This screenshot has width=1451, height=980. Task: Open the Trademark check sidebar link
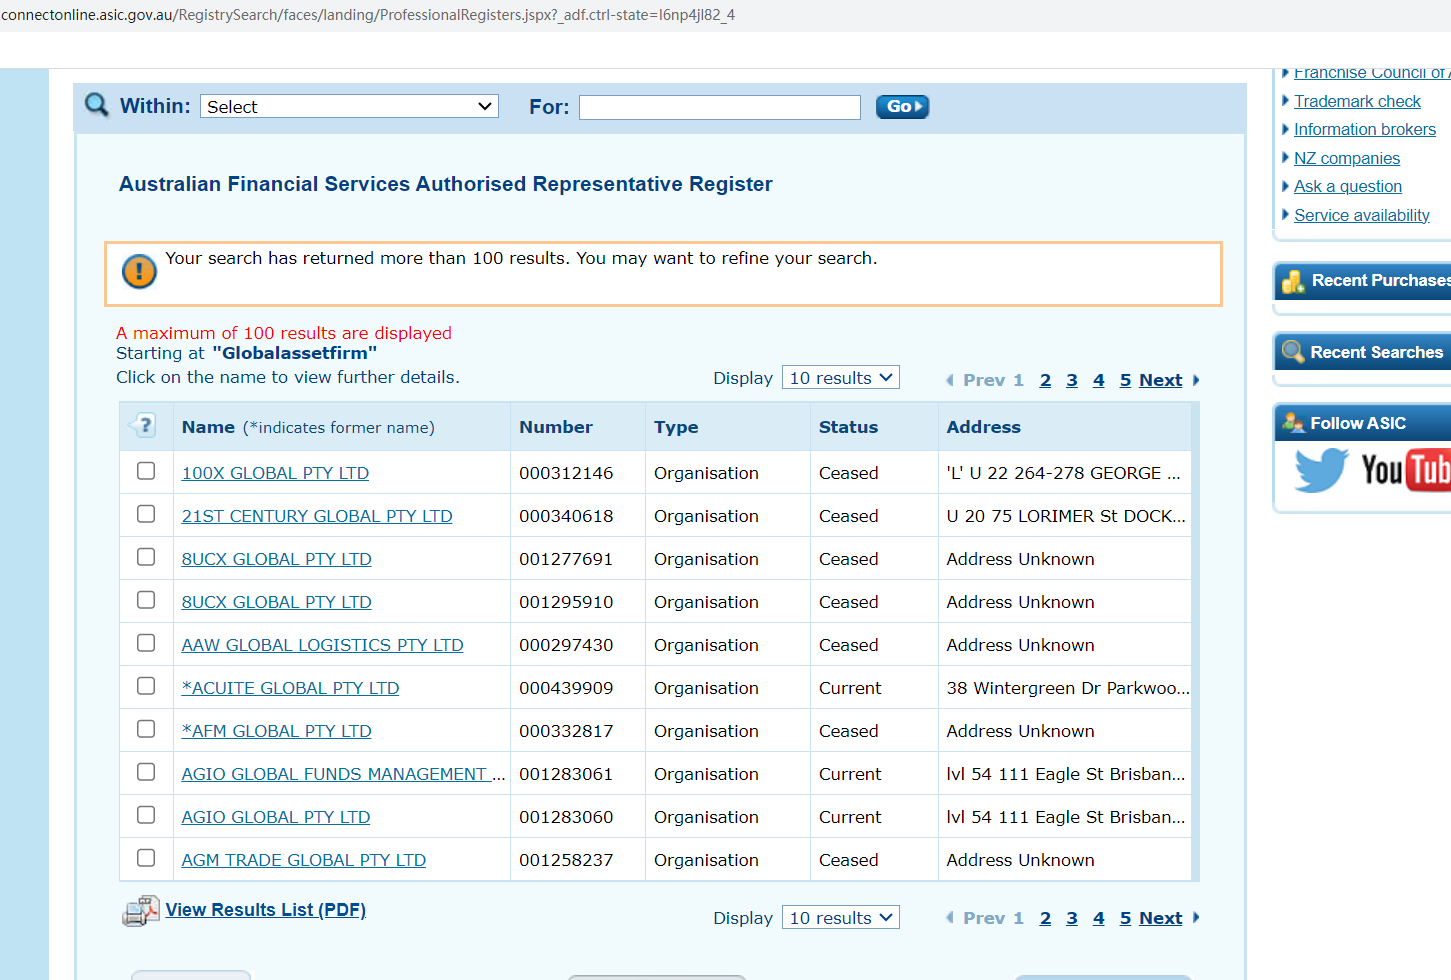point(1357,101)
